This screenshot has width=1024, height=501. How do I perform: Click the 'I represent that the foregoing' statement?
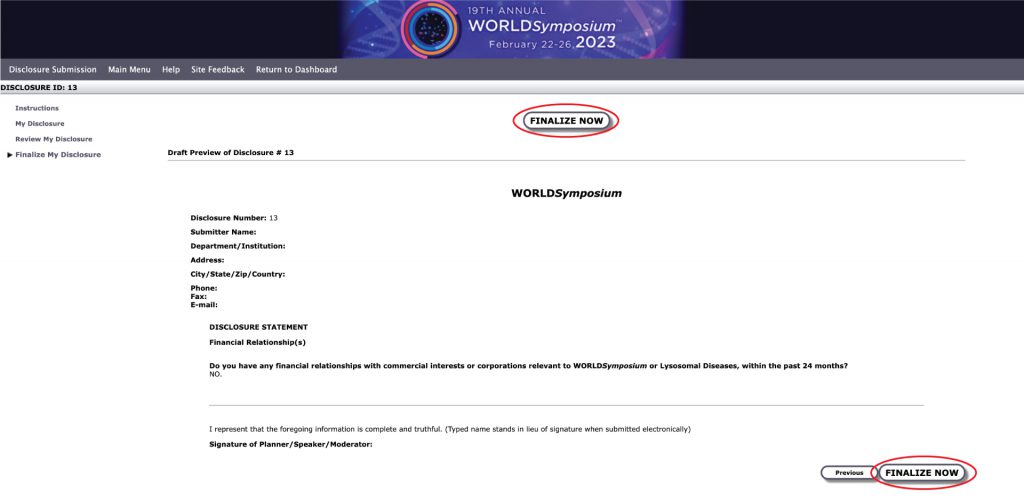[449, 430]
